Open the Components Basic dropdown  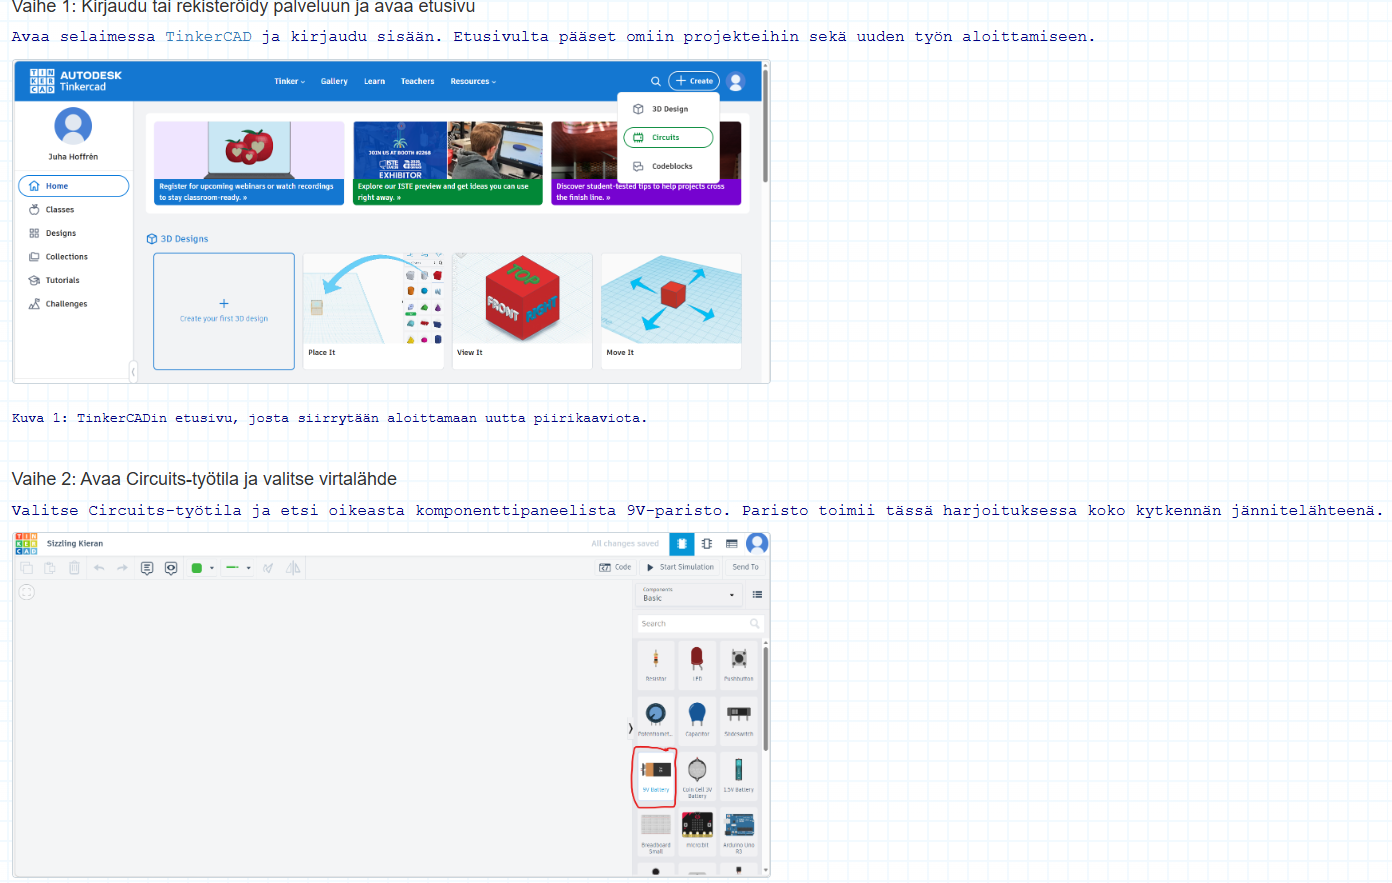coord(689,595)
